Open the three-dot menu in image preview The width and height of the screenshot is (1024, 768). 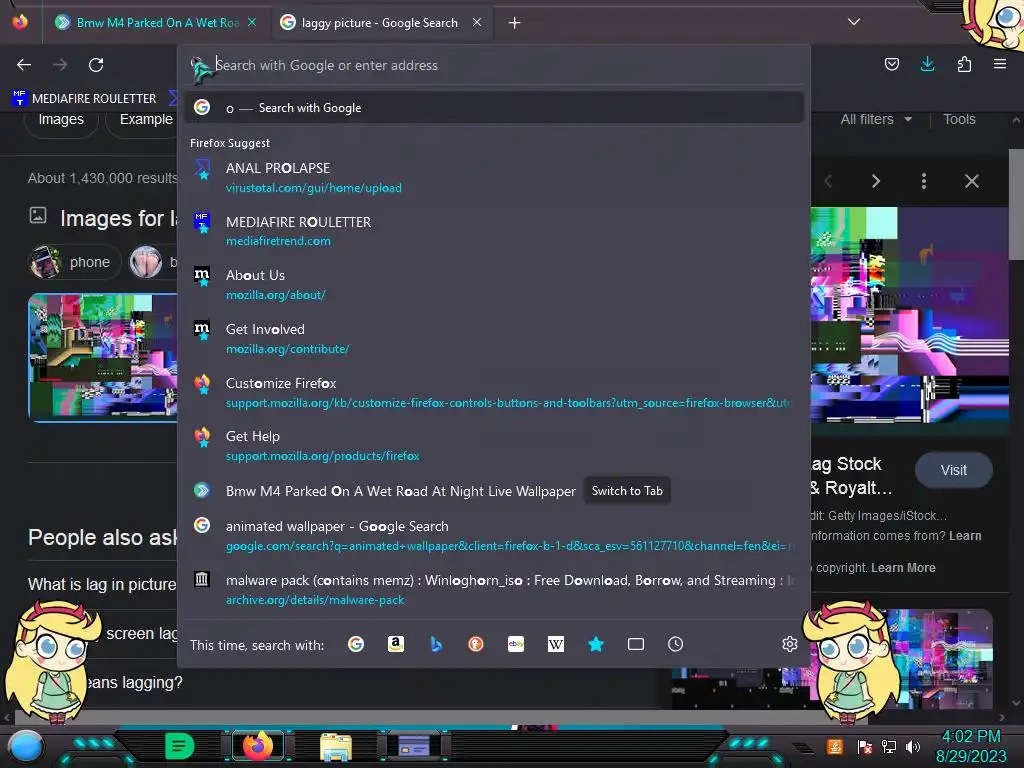(x=923, y=181)
